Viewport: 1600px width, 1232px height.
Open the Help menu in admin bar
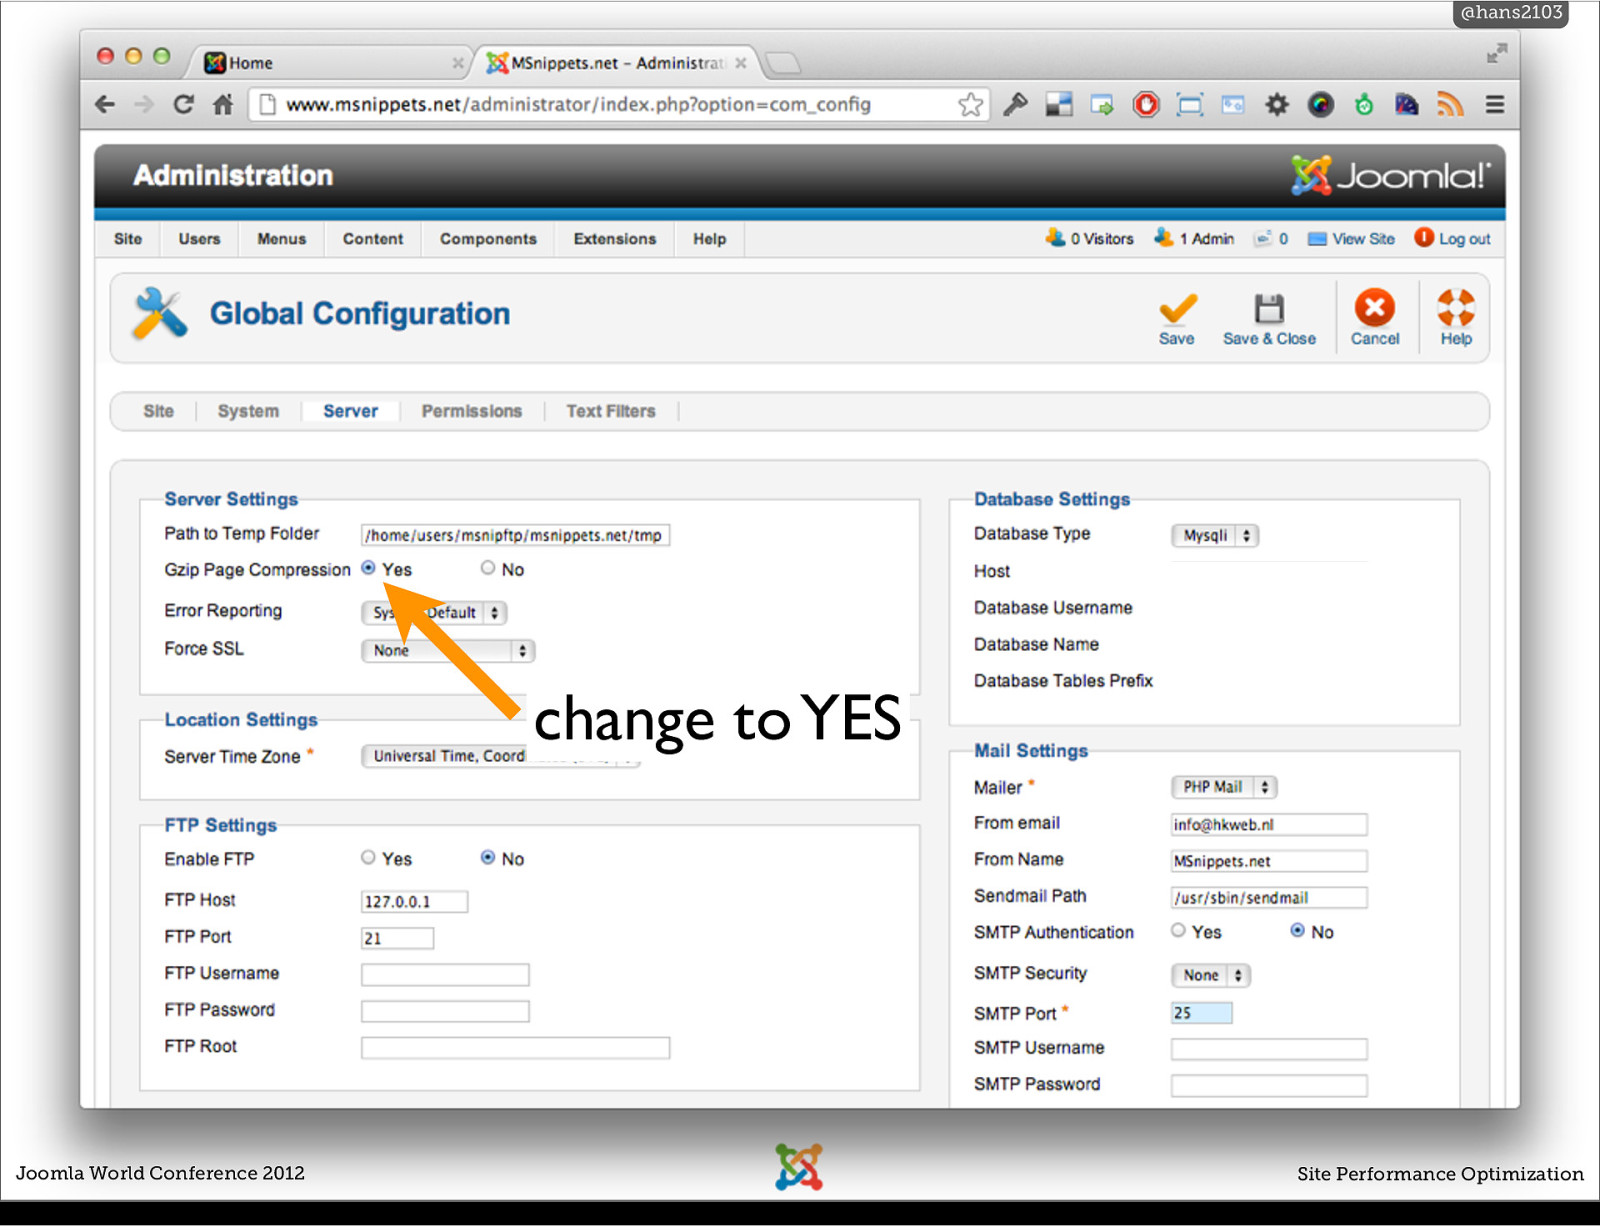[709, 239]
